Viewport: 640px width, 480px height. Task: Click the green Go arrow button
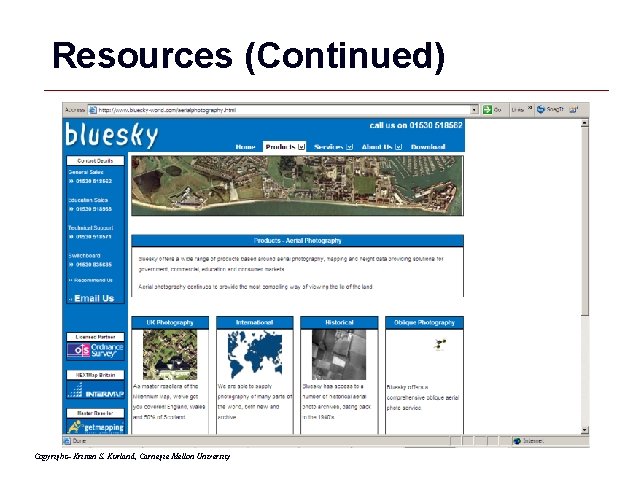click(x=487, y=109)
